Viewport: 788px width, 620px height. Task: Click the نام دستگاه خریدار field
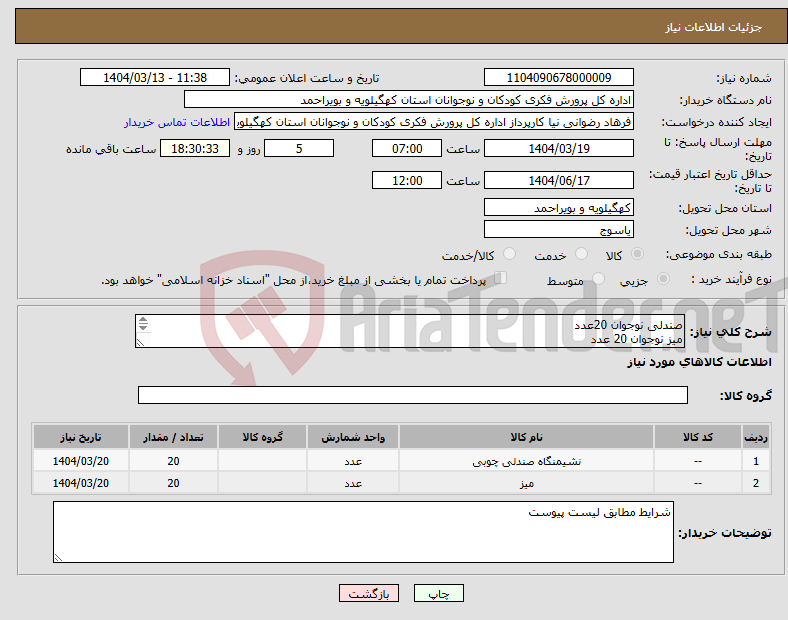click(x=409, y=99)
